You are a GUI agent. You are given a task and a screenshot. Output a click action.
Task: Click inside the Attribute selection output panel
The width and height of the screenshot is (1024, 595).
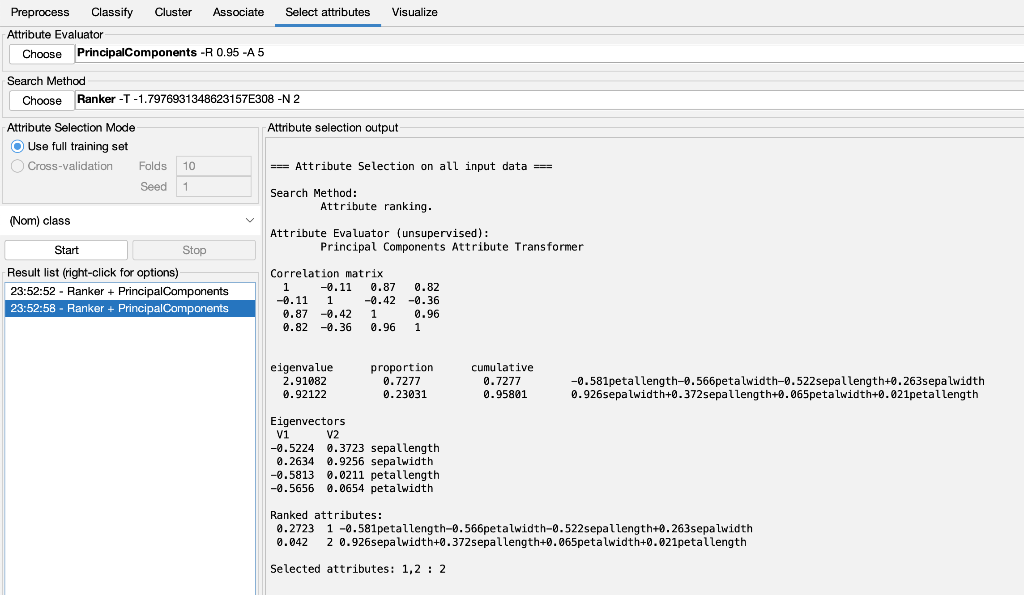640,400
